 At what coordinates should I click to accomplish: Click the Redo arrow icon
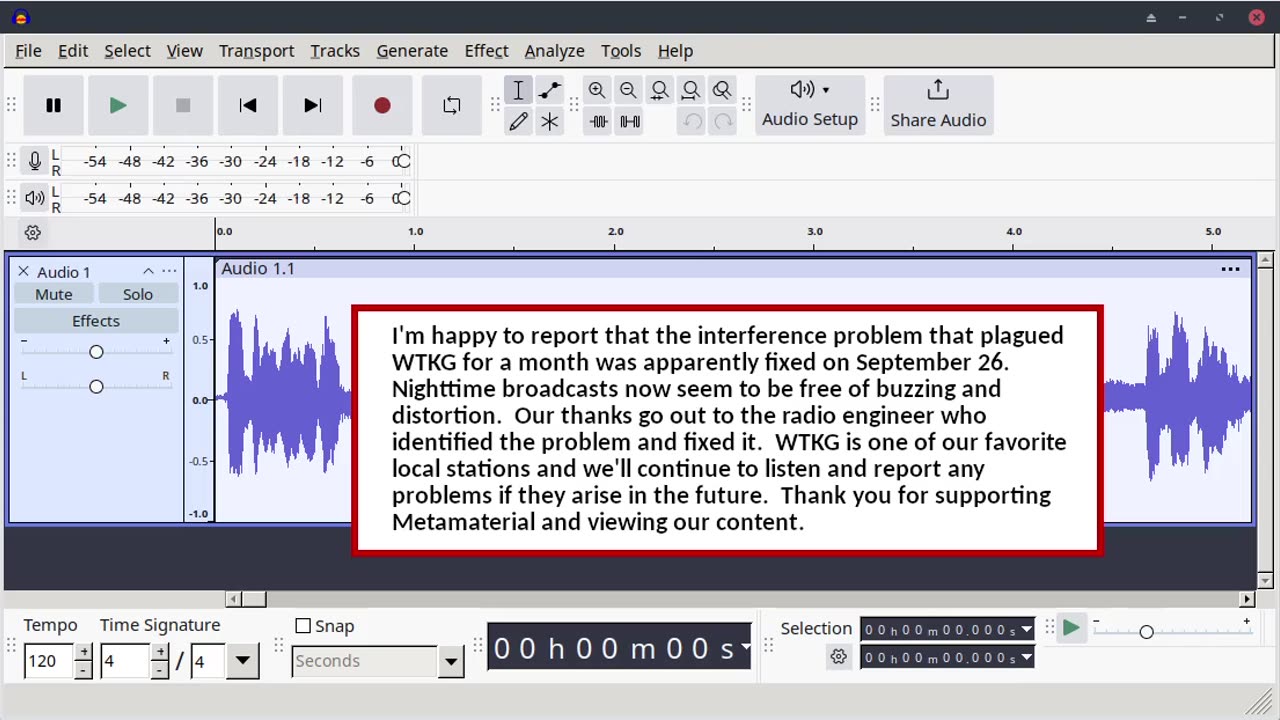723,122
